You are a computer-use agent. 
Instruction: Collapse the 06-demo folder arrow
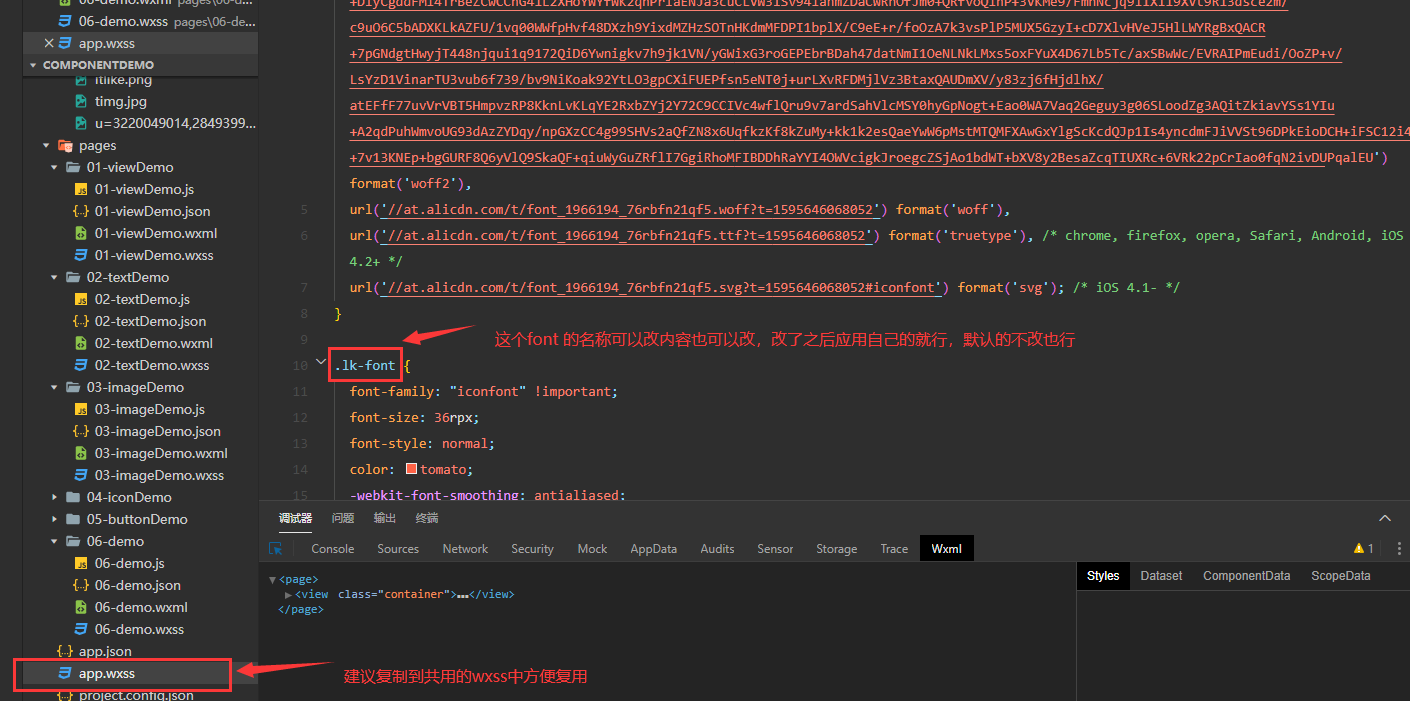click(55, 541)
